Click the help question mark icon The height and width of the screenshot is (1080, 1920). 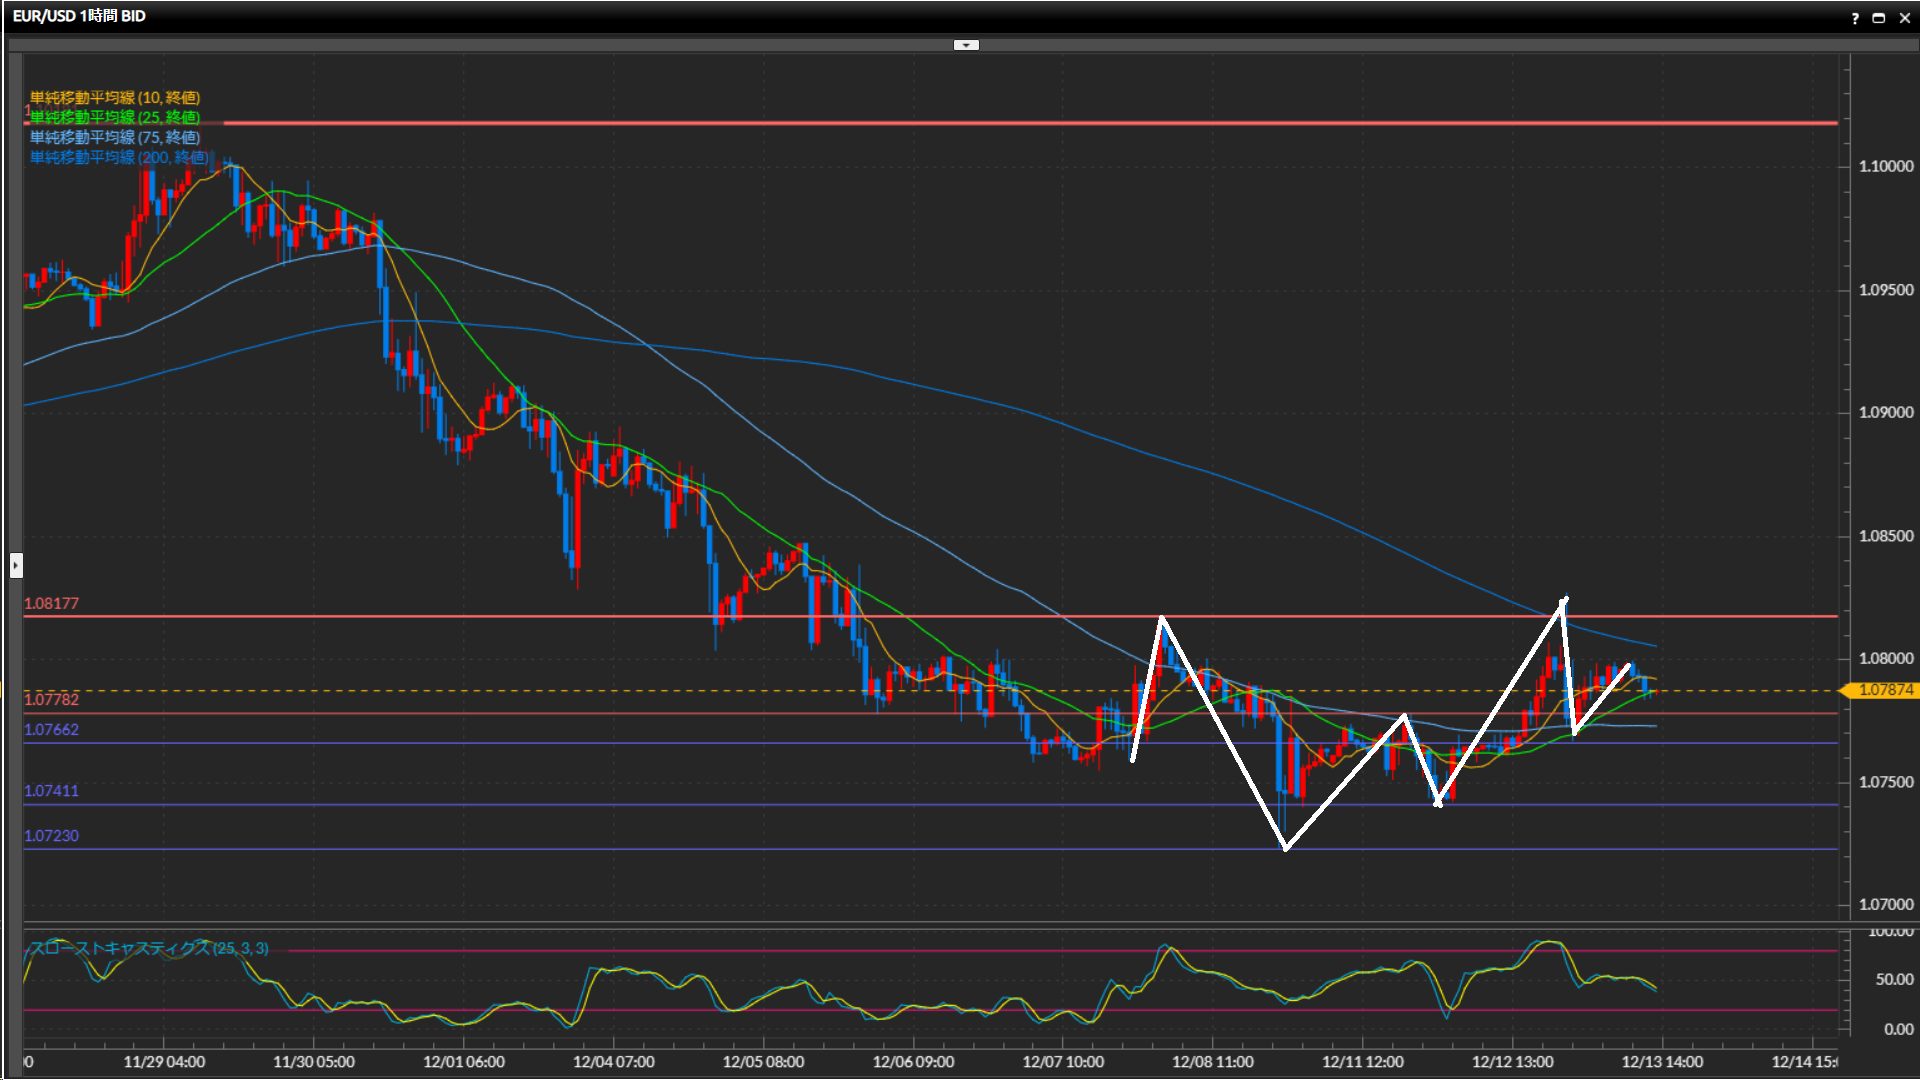[x=1855, y=18]
